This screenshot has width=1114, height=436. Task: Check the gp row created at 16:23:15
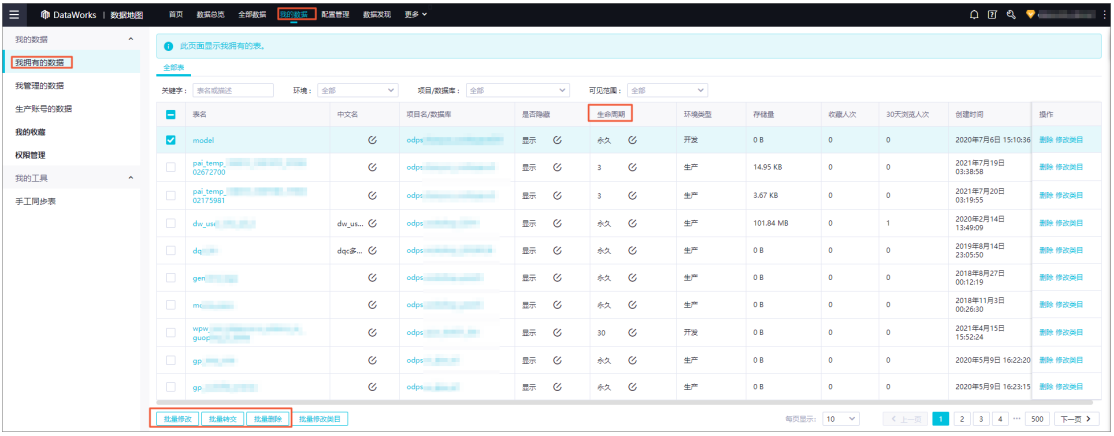(x=171, y=387)
